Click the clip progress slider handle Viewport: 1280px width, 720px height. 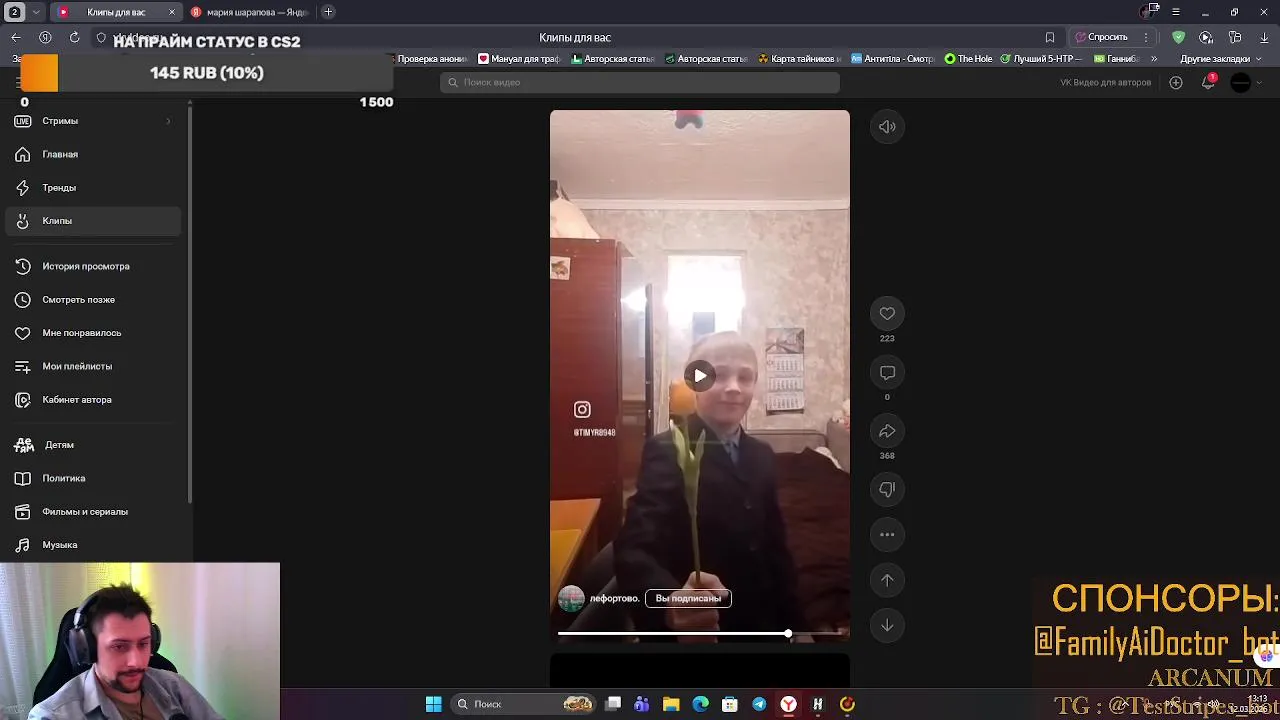tap(788, 634)
